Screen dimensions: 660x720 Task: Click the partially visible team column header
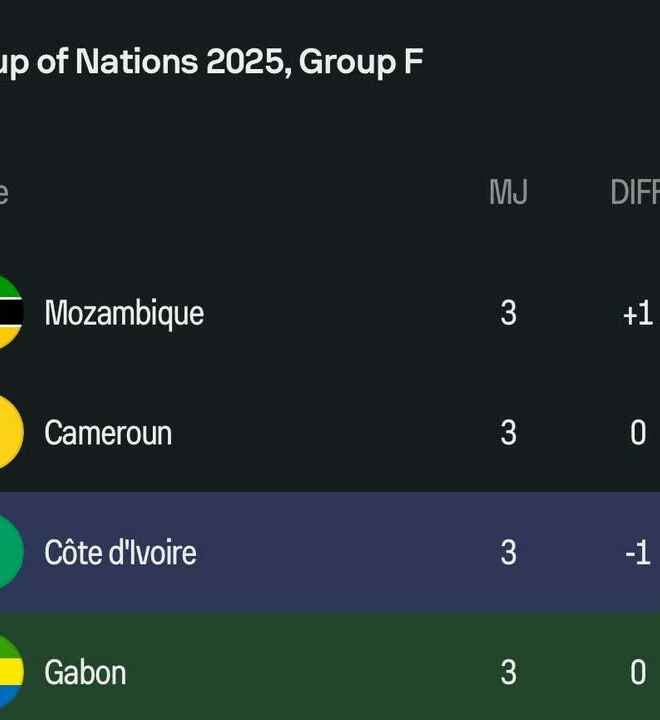pyautogui.click(x=4, y=193)
